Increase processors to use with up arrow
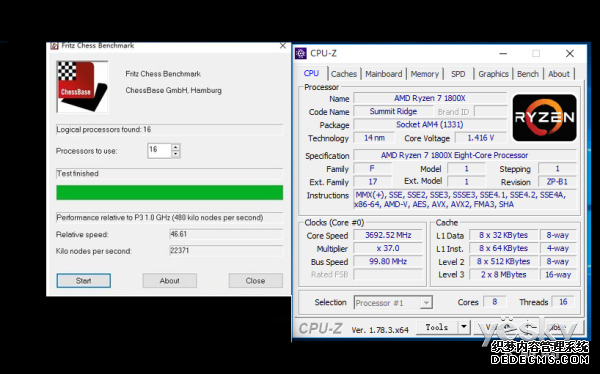The image size is (600, 374). tap(175, 147)
